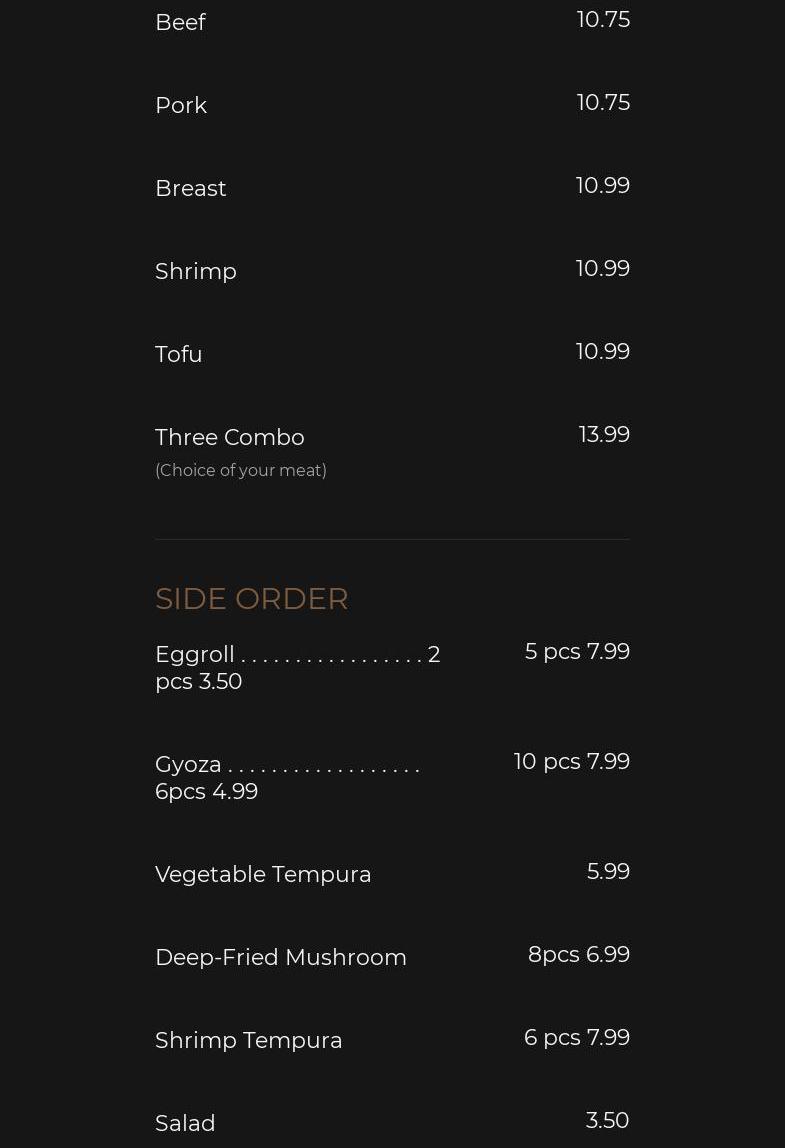Click the SIDE ORDER section heading
The height and width of the screenshot is (1148, 785).
251,599
